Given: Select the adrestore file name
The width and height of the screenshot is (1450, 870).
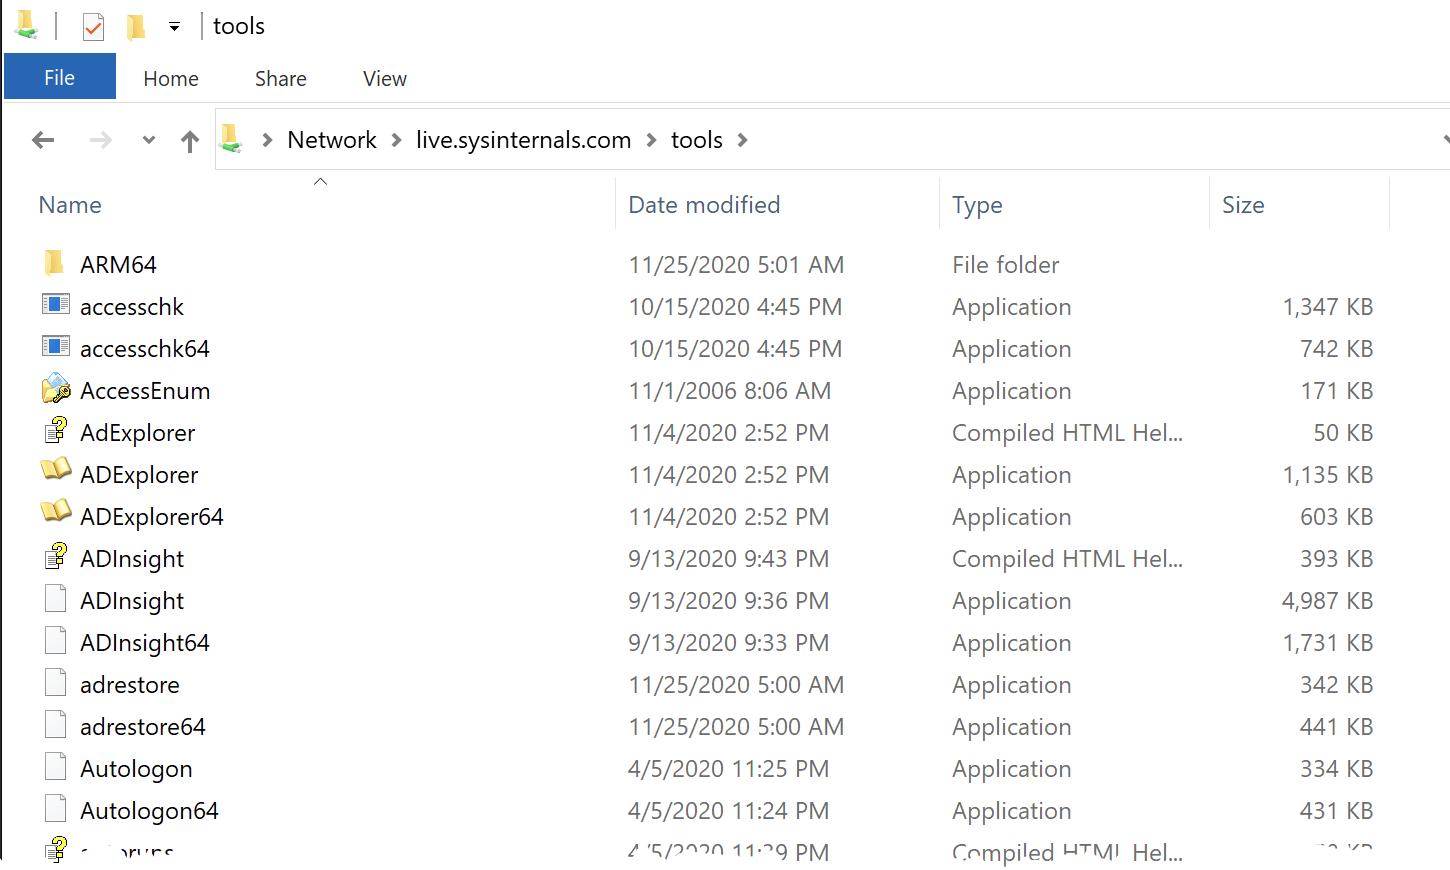Looking at the screenshot, I should click(130, 685).
